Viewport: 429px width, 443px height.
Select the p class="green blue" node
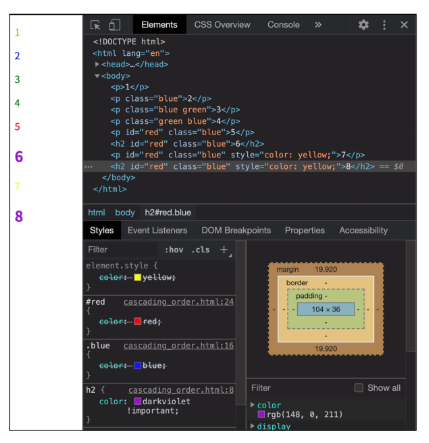coord(175,121)
